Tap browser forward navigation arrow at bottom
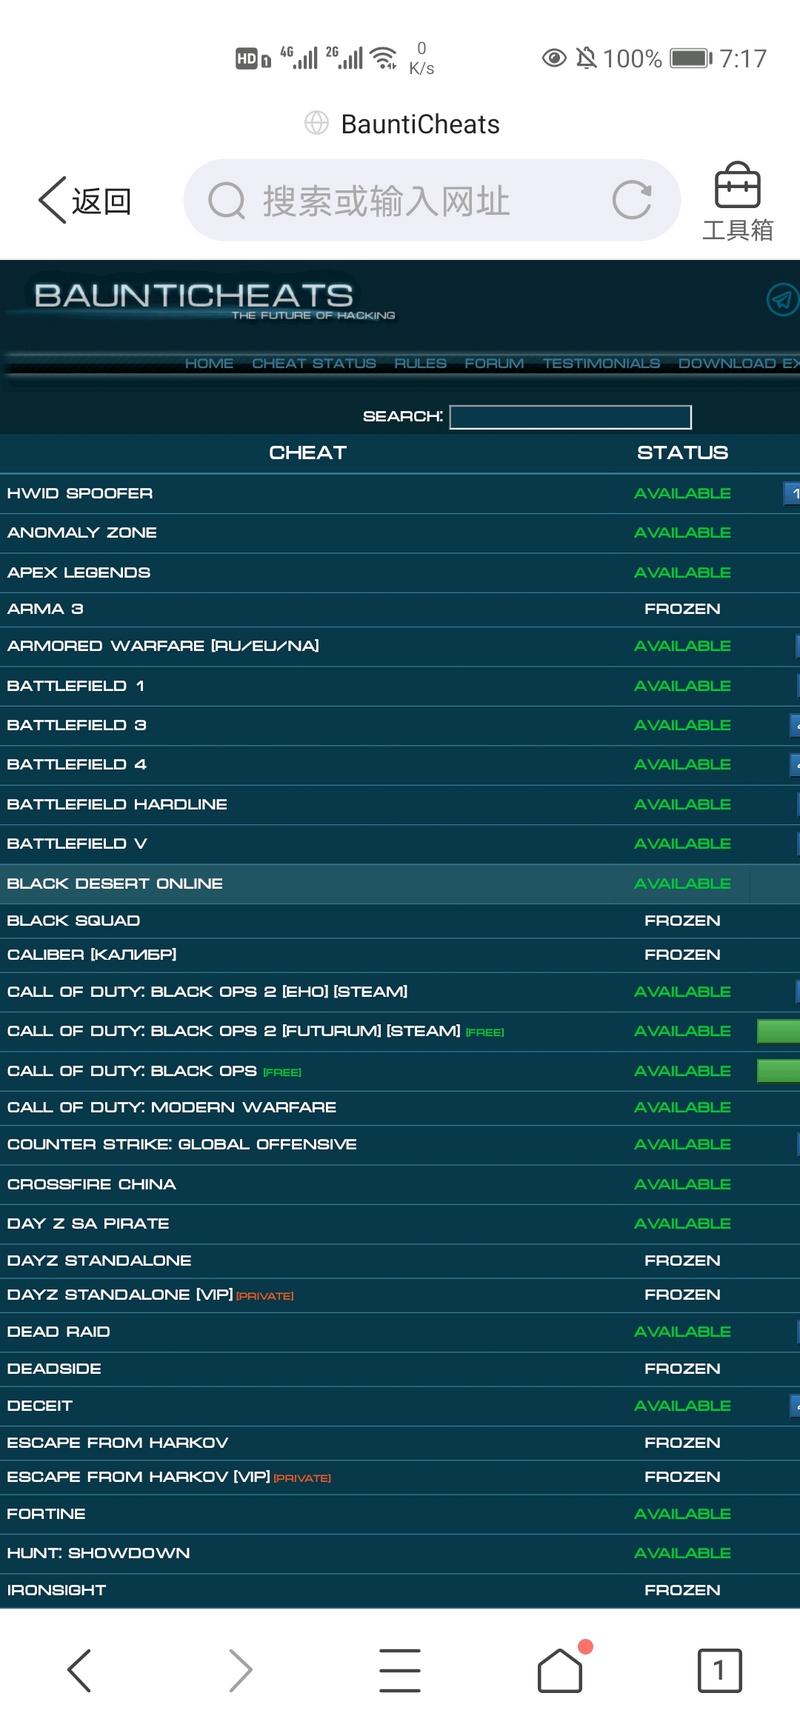 (x=240, y=1670)
